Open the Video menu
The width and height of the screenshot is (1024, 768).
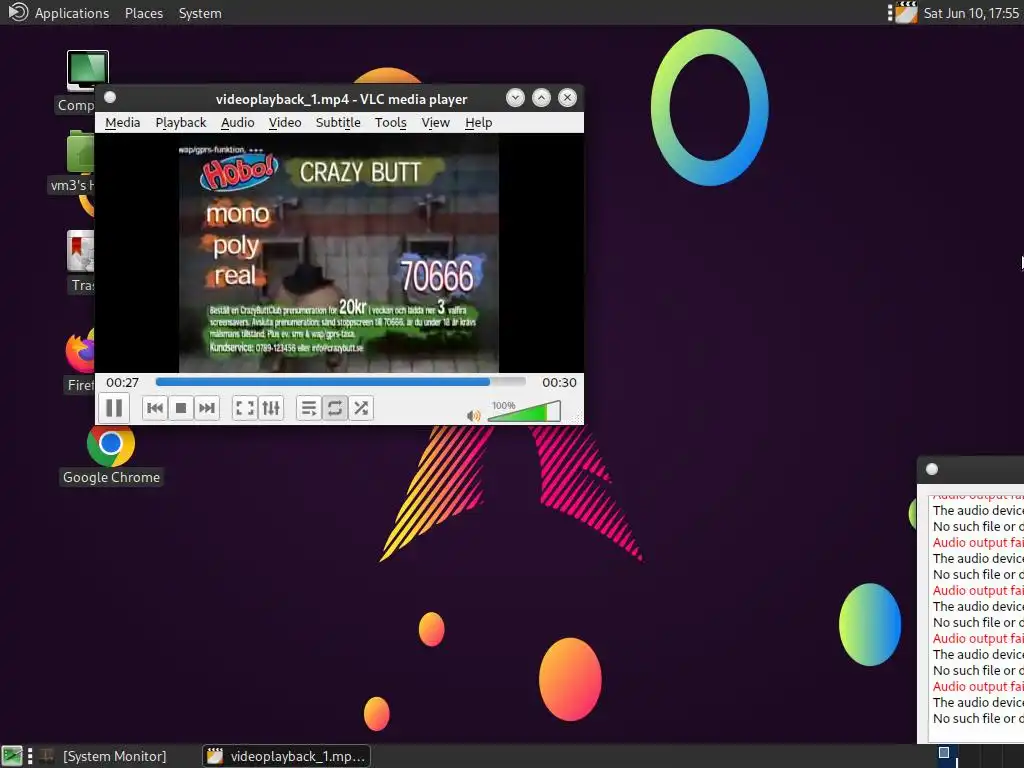285,123
